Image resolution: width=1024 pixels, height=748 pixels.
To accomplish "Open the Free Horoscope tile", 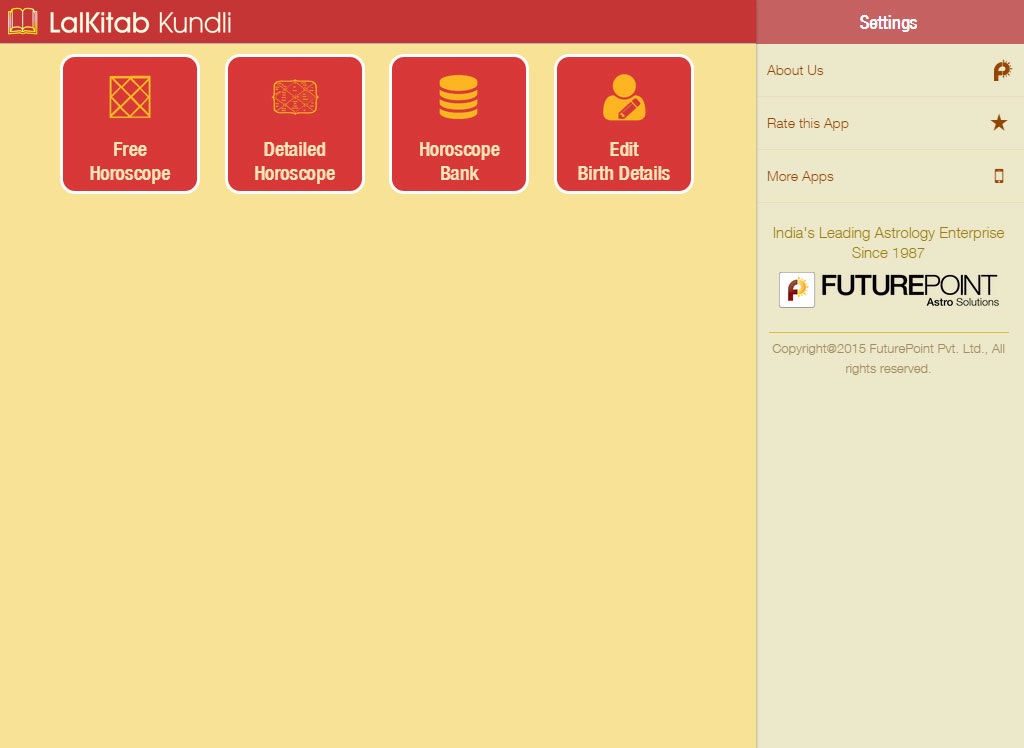I will [130, 124].
